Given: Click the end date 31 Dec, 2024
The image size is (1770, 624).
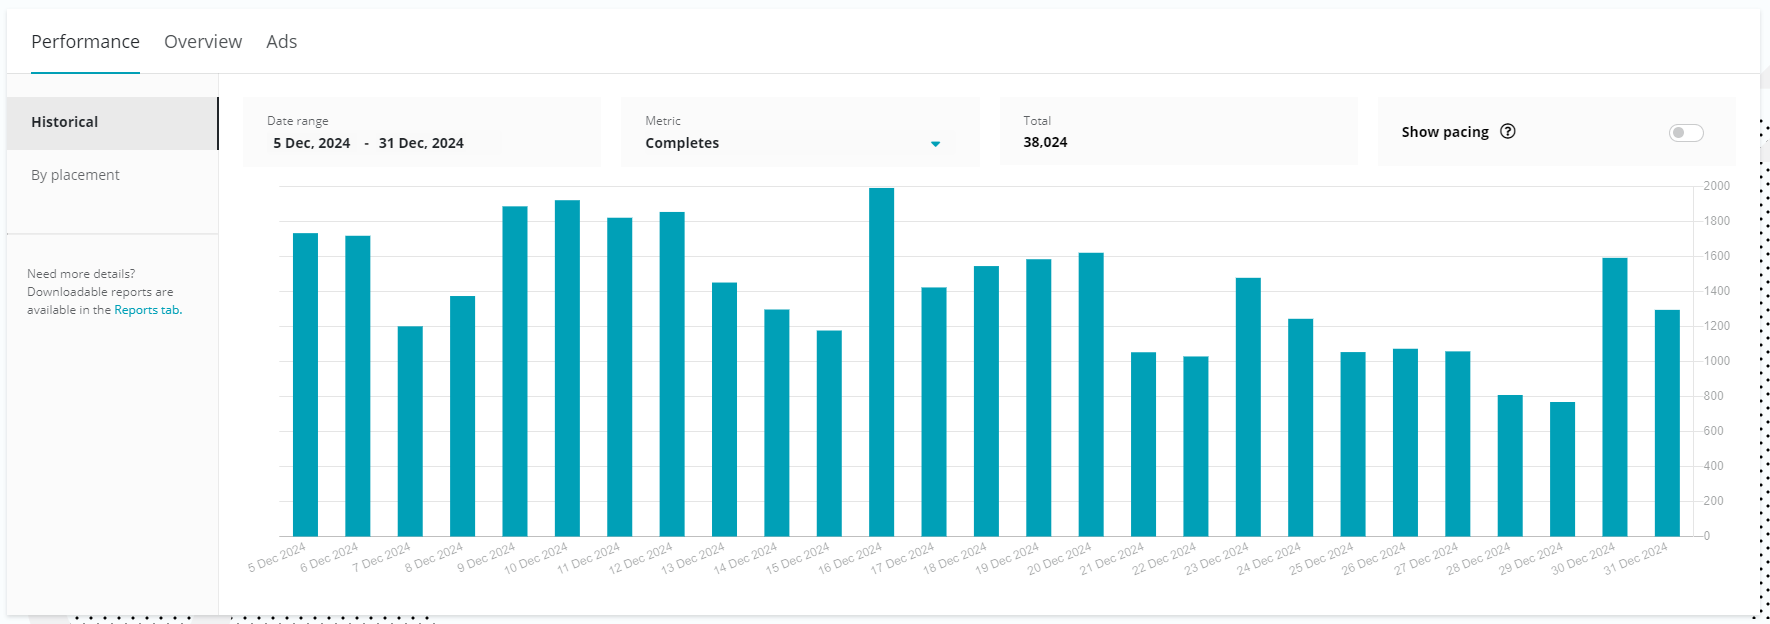Looking at the screenshot, I should [x=421, y=143].
